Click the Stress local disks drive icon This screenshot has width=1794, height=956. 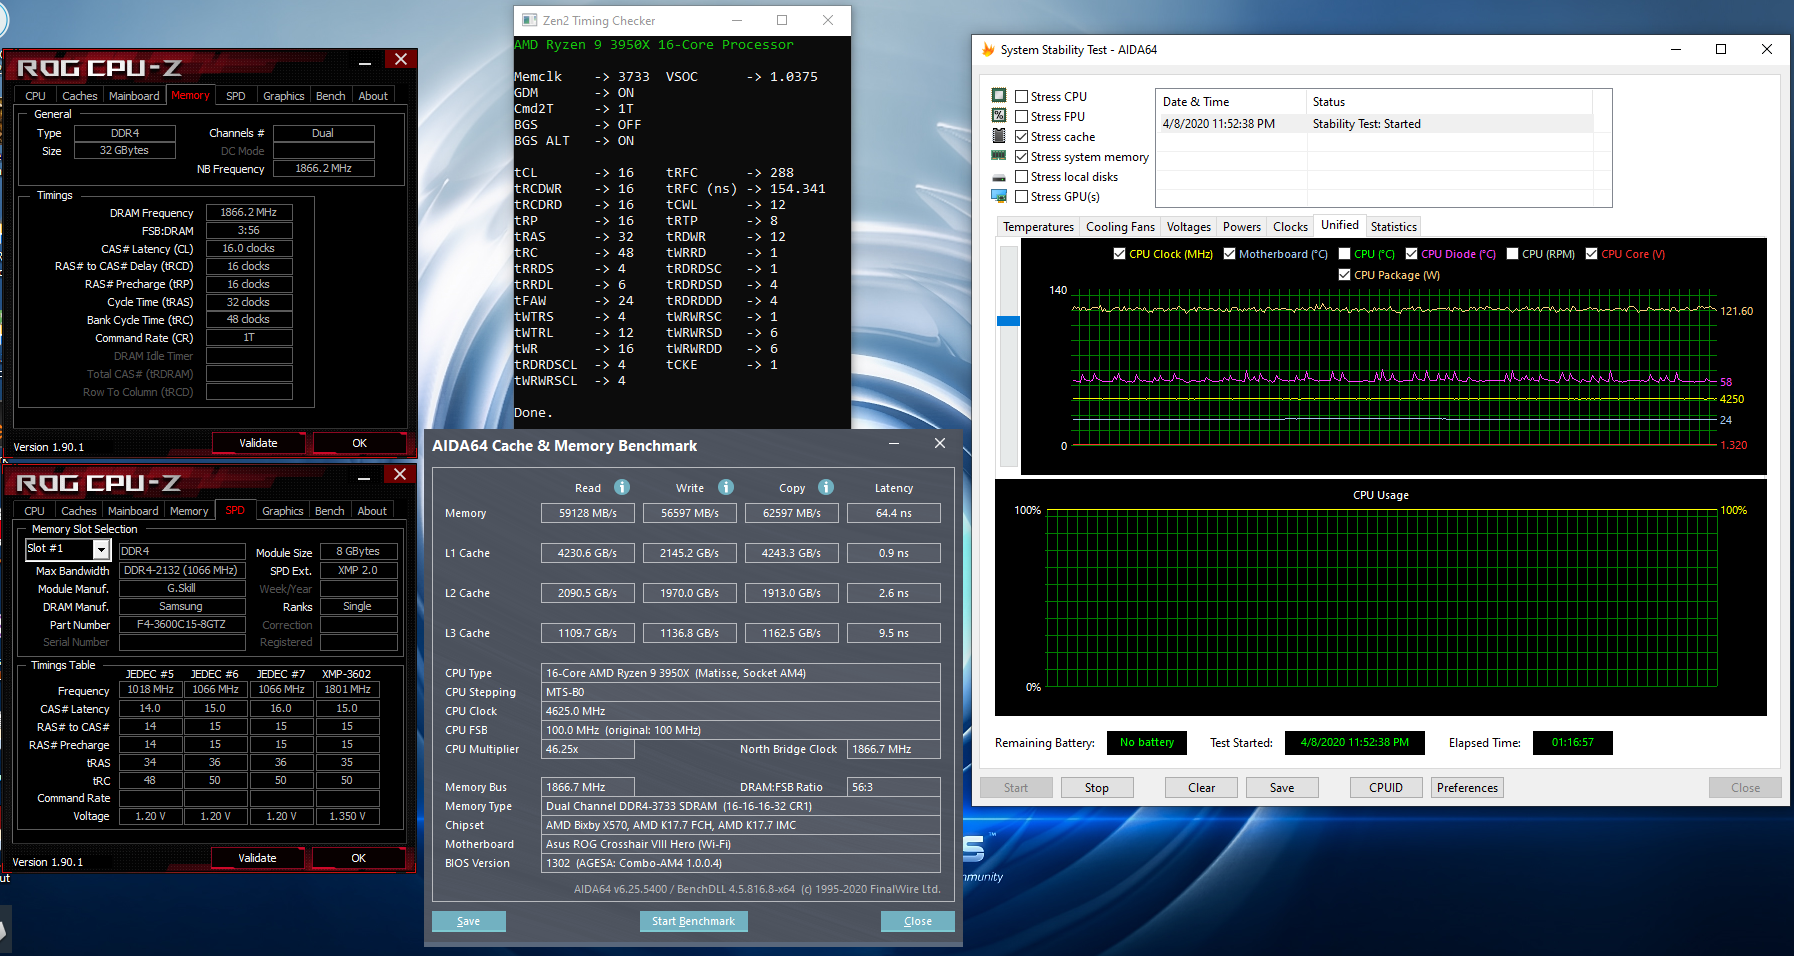999,177
